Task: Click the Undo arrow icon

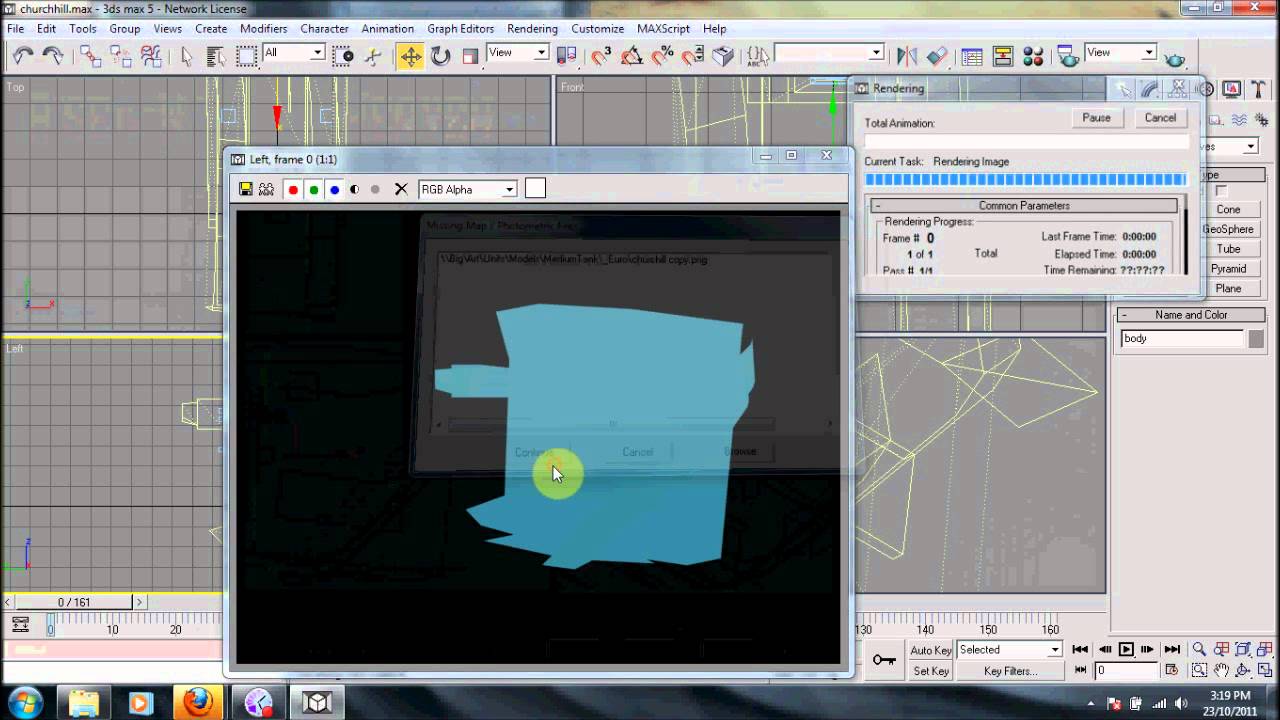Action: click(x=22, y=56)
